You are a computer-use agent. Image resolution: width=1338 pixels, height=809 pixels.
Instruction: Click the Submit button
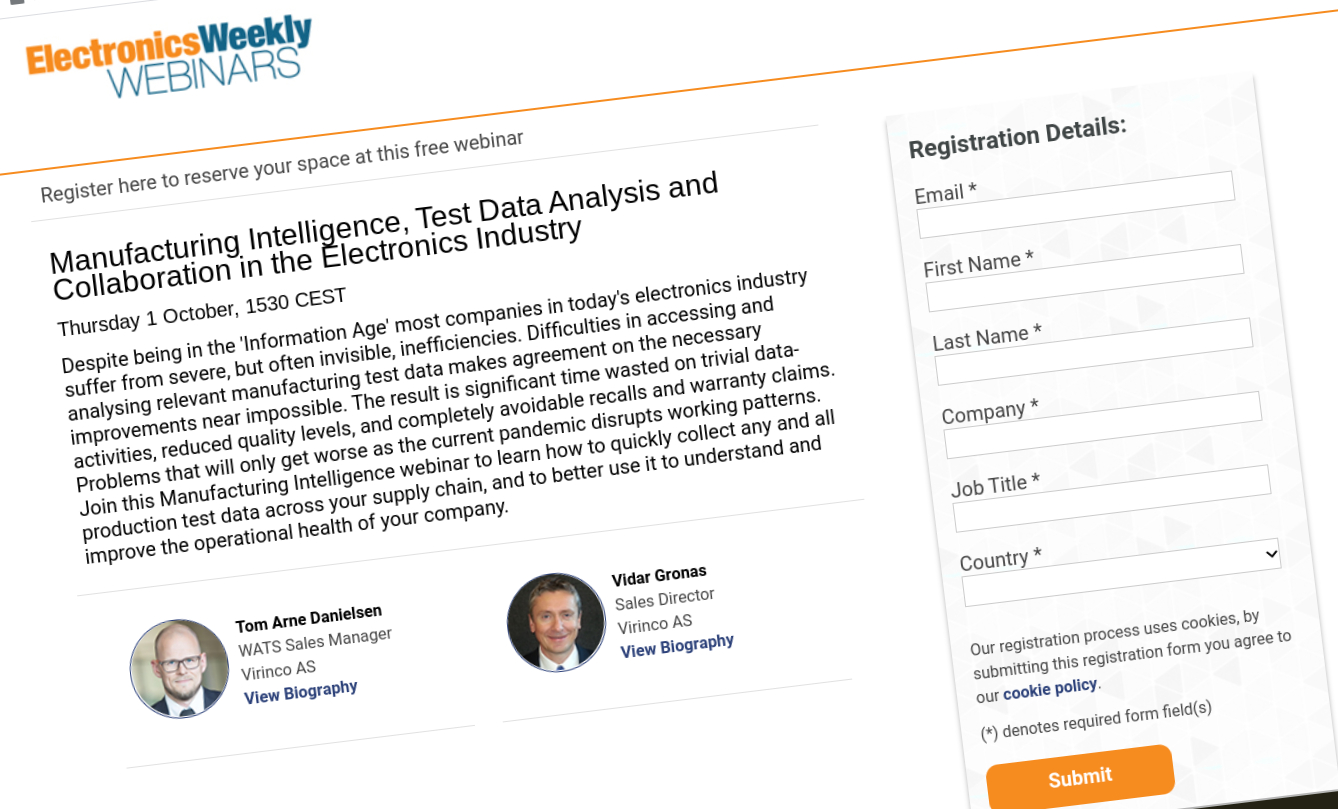click(1080, 775)
